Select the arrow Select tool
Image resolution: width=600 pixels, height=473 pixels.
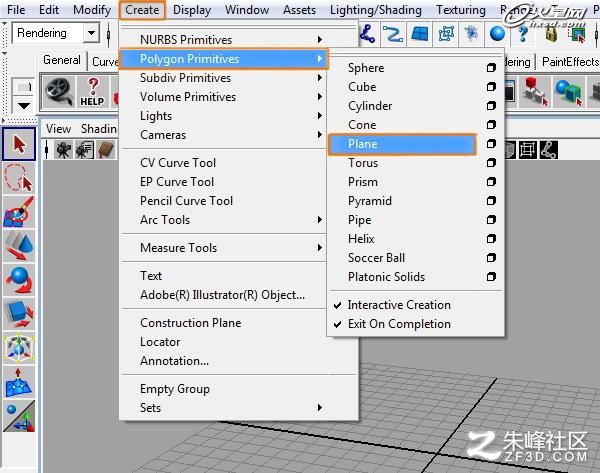(19, 144)
